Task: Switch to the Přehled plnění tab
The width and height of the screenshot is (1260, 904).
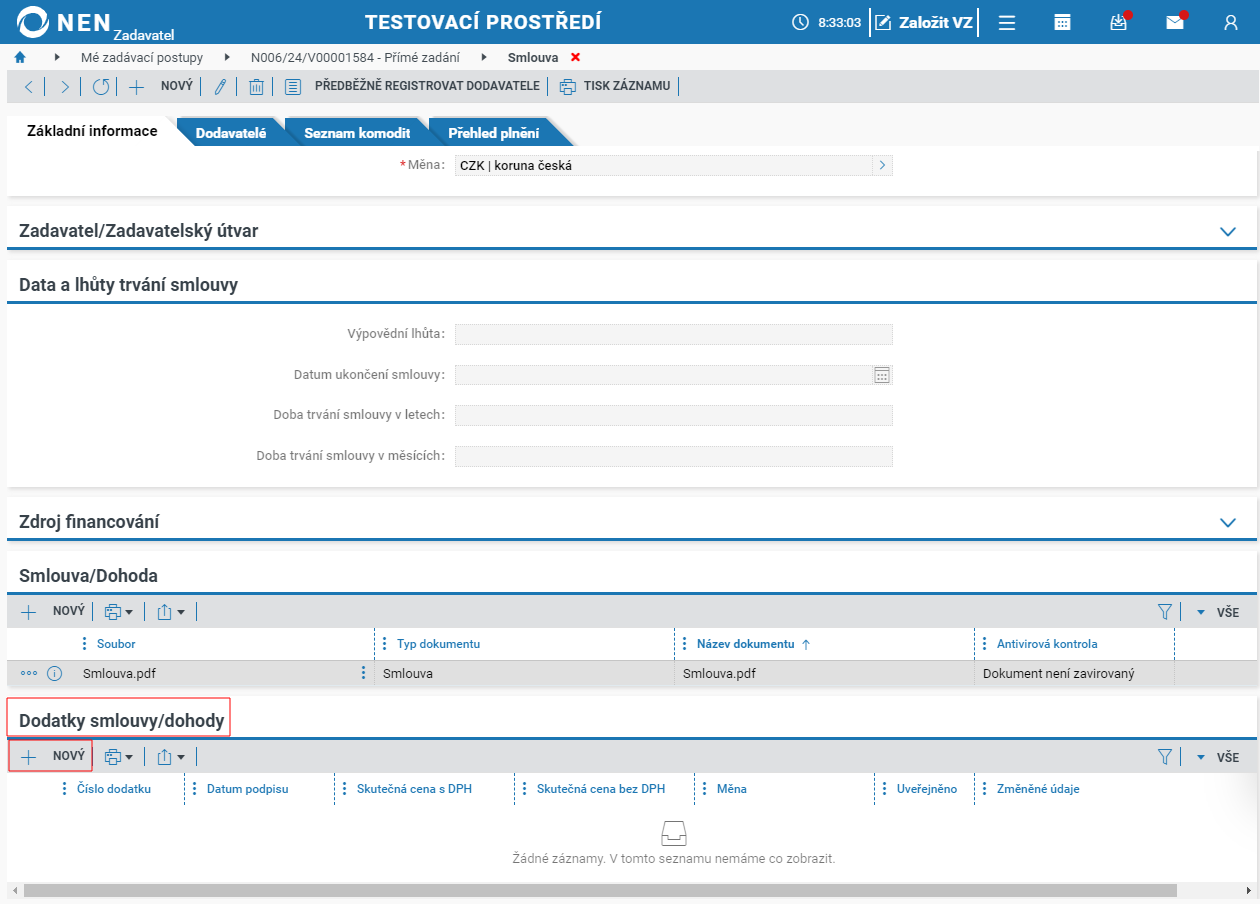Action: [493, 133]
